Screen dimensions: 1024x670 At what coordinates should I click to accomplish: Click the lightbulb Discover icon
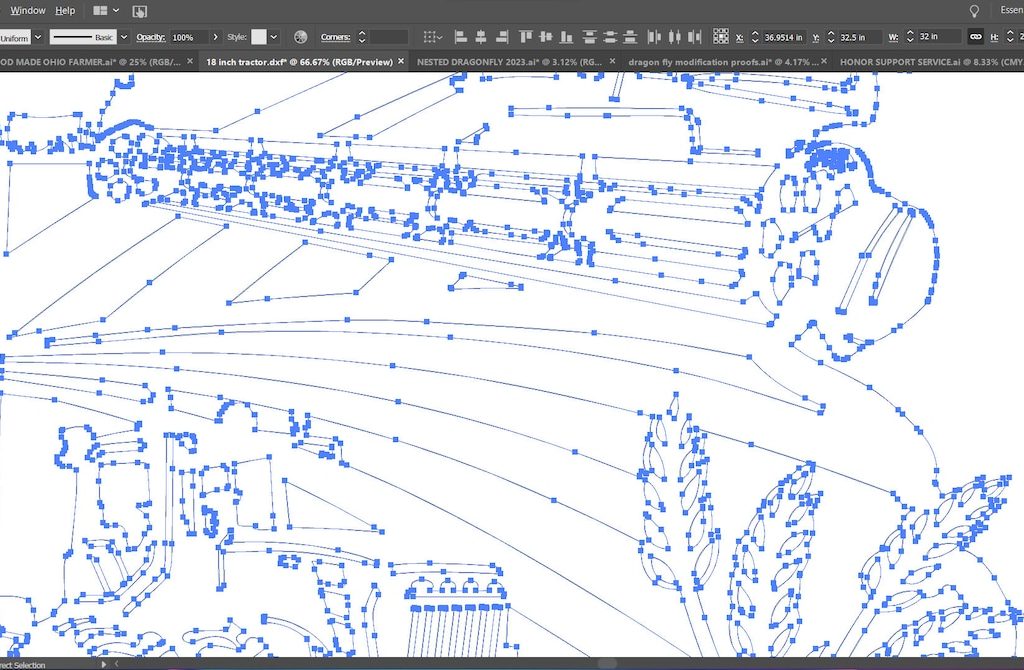(x=975, y=10)
